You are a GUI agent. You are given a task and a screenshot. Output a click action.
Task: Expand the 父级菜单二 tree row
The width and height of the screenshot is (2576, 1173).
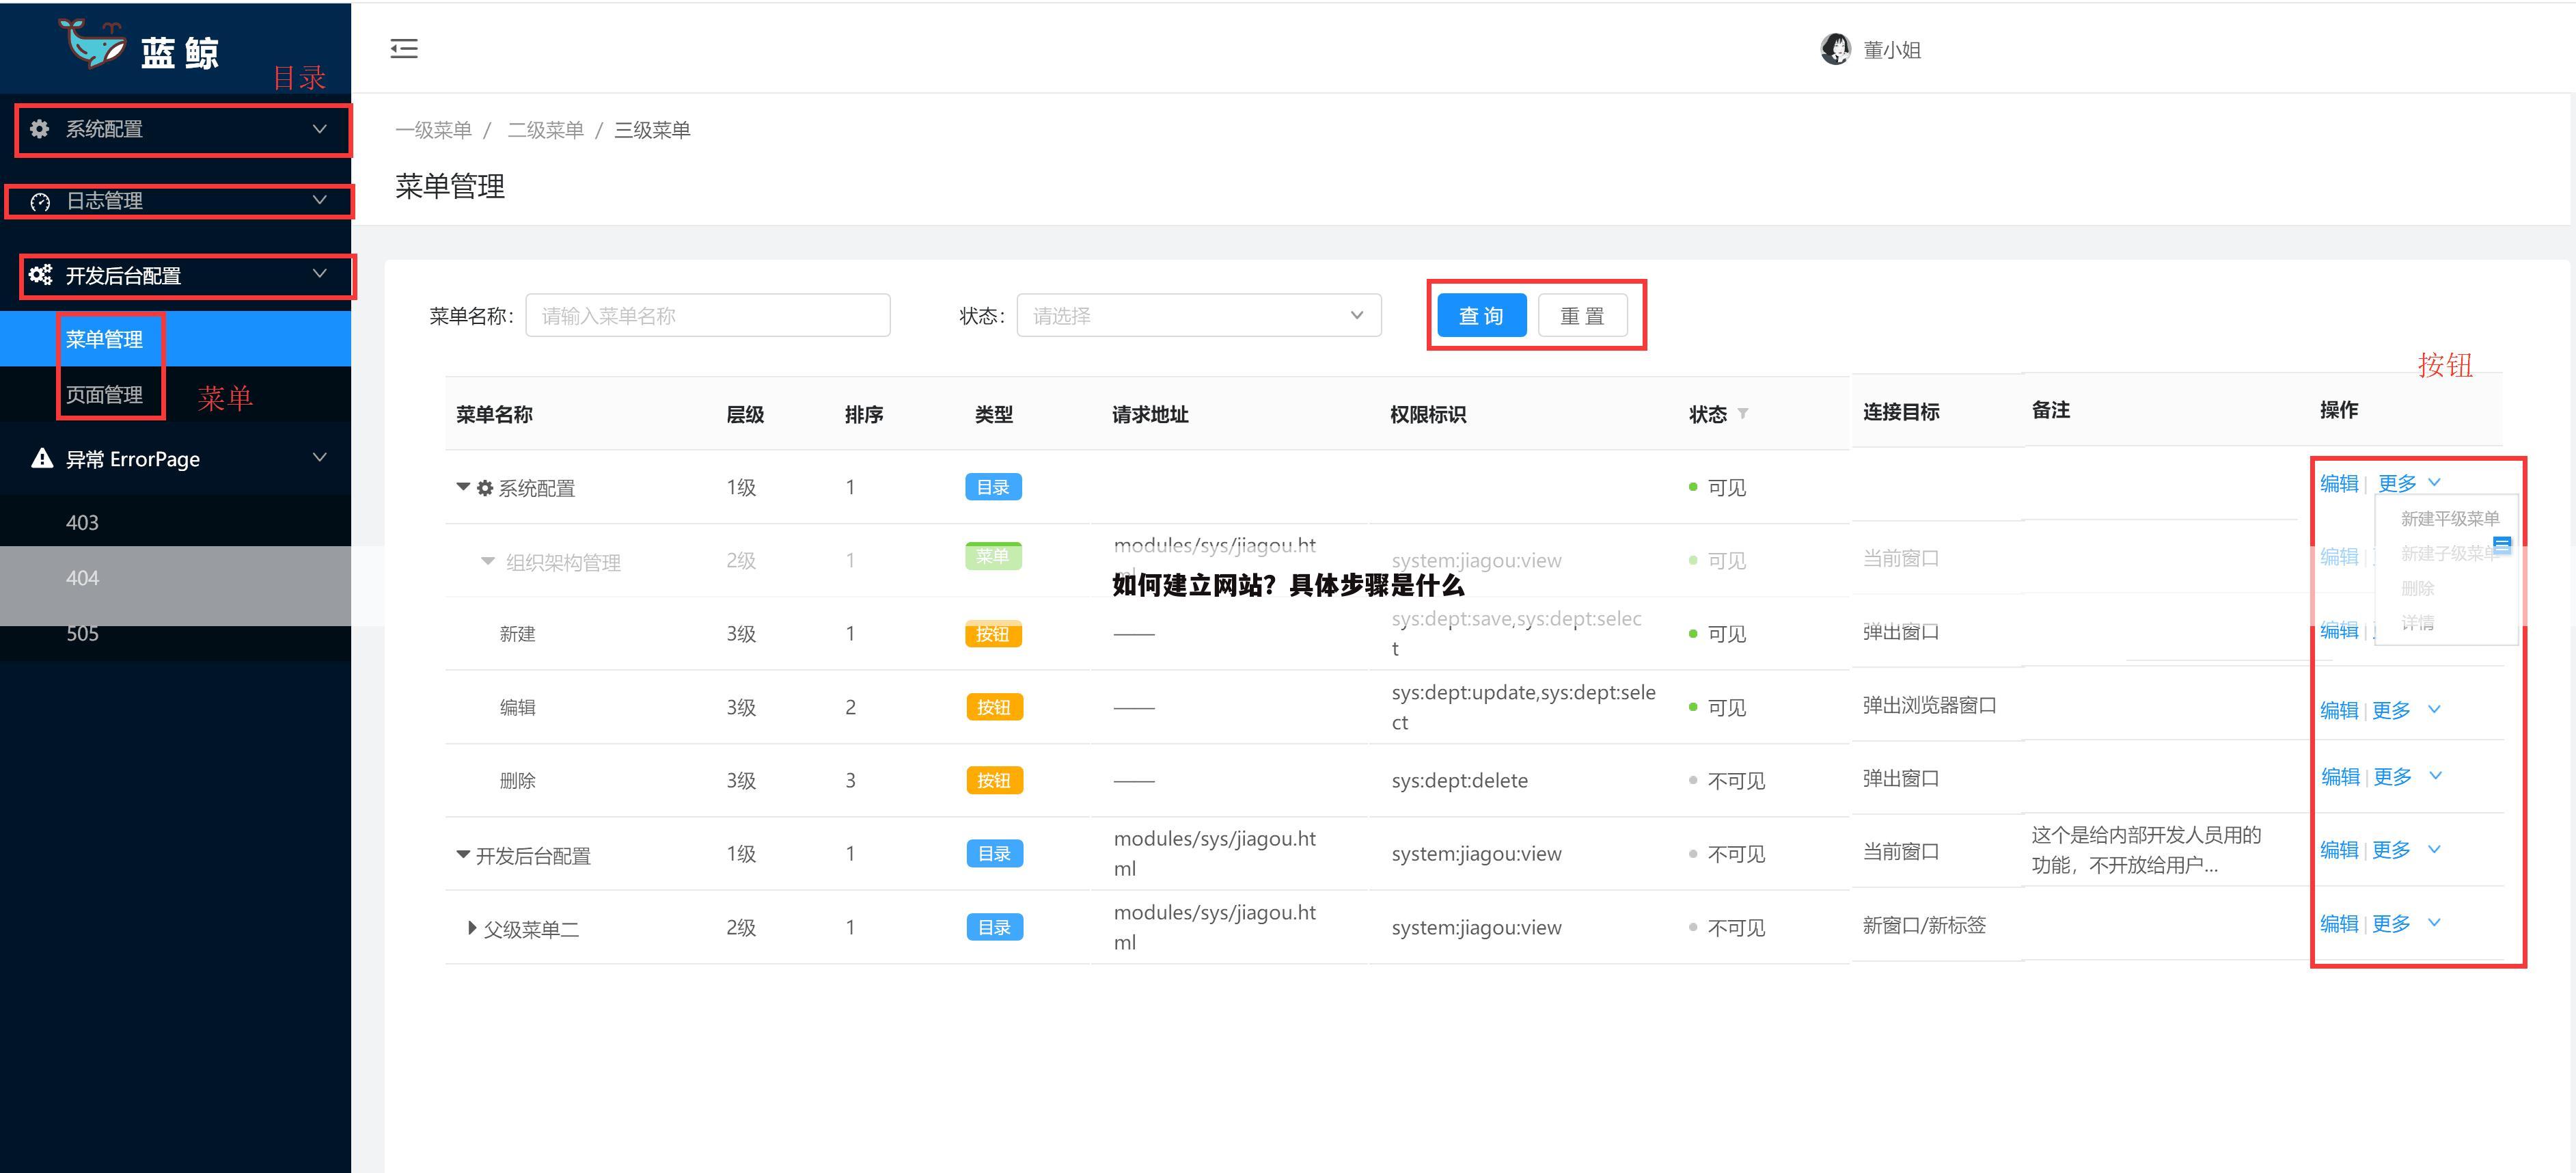471,928
